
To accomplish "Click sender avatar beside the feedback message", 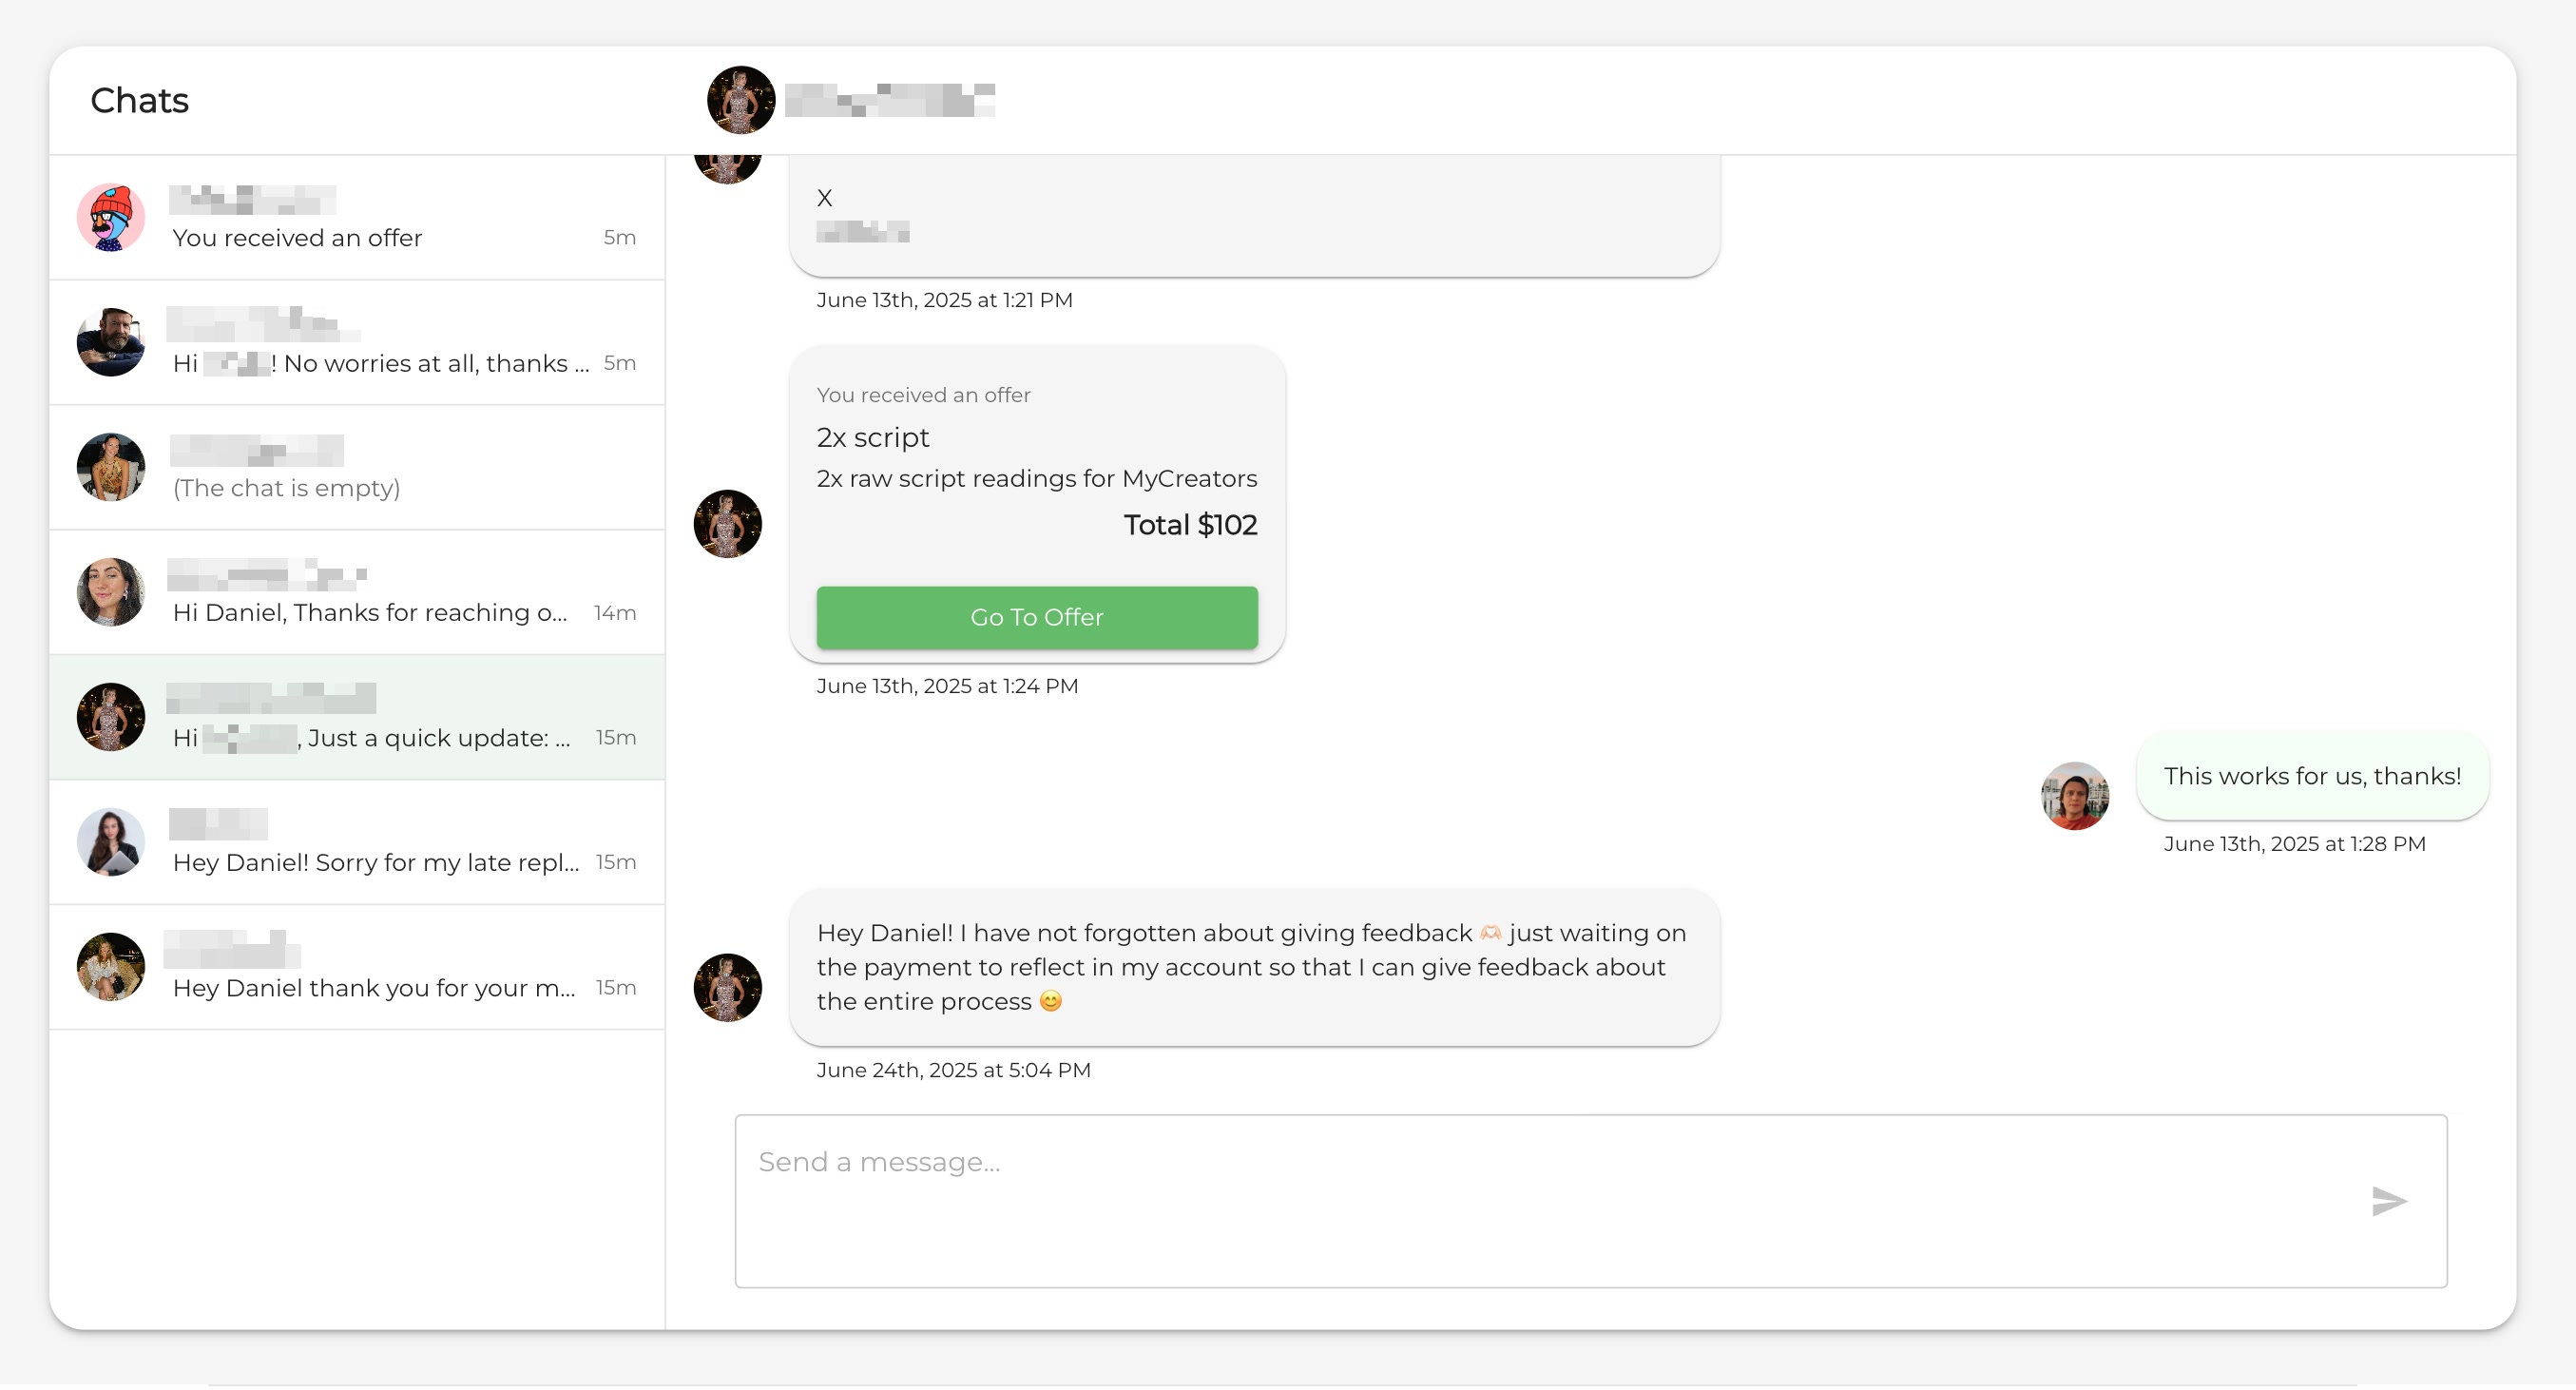I will [728, 988].
